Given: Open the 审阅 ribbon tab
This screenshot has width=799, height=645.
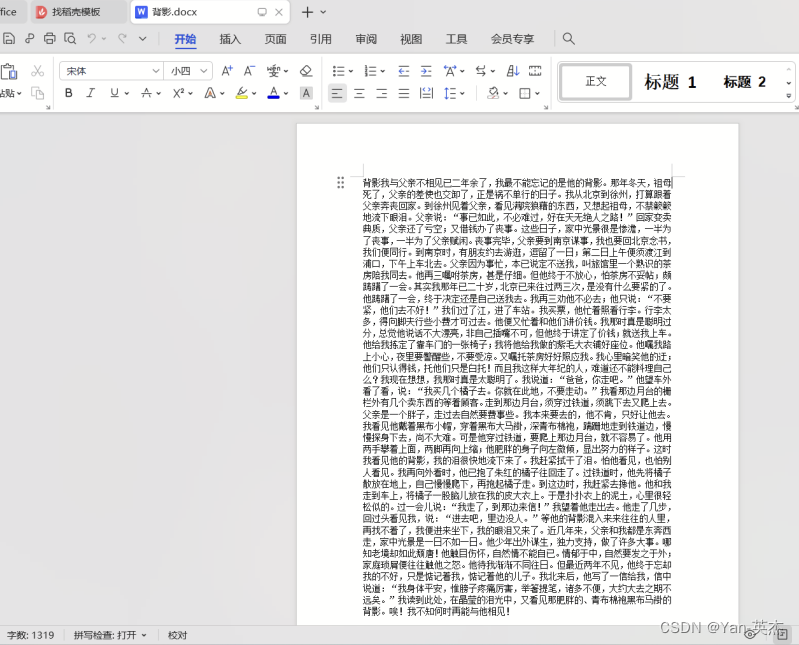Looking at the screenshot, I should (366, 39).
